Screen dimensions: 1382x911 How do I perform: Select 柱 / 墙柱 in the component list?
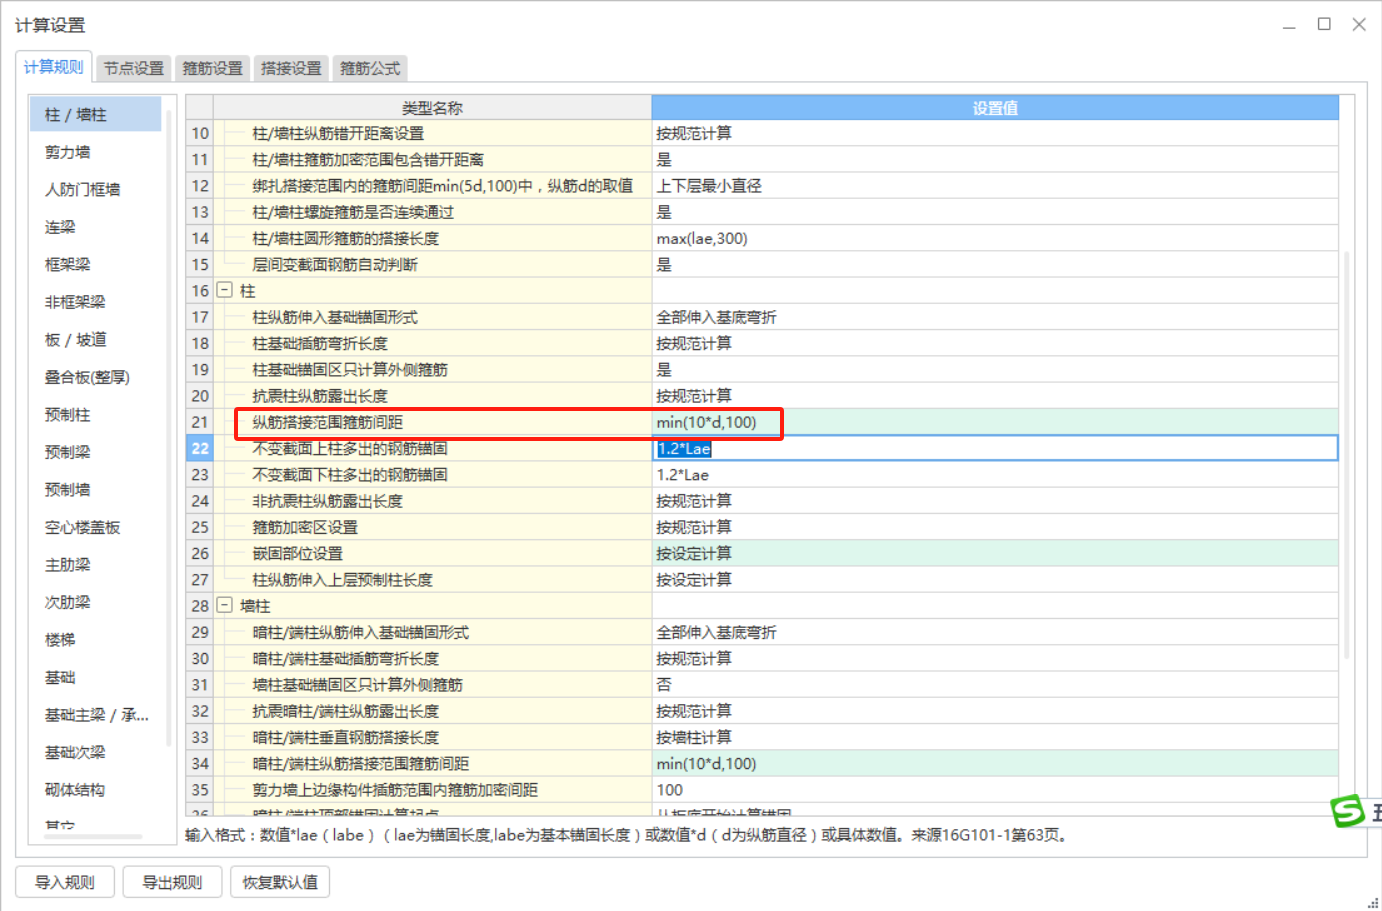95,115
